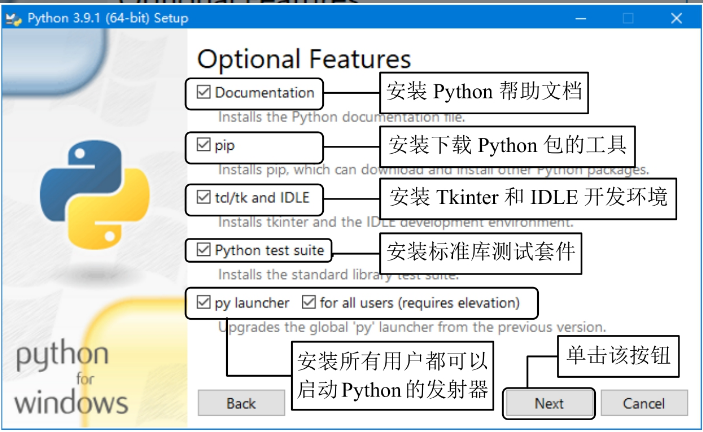Click text 'Installs the Python documentation file.'
This screenshot has height=432, width=703.
coord(342,117)
